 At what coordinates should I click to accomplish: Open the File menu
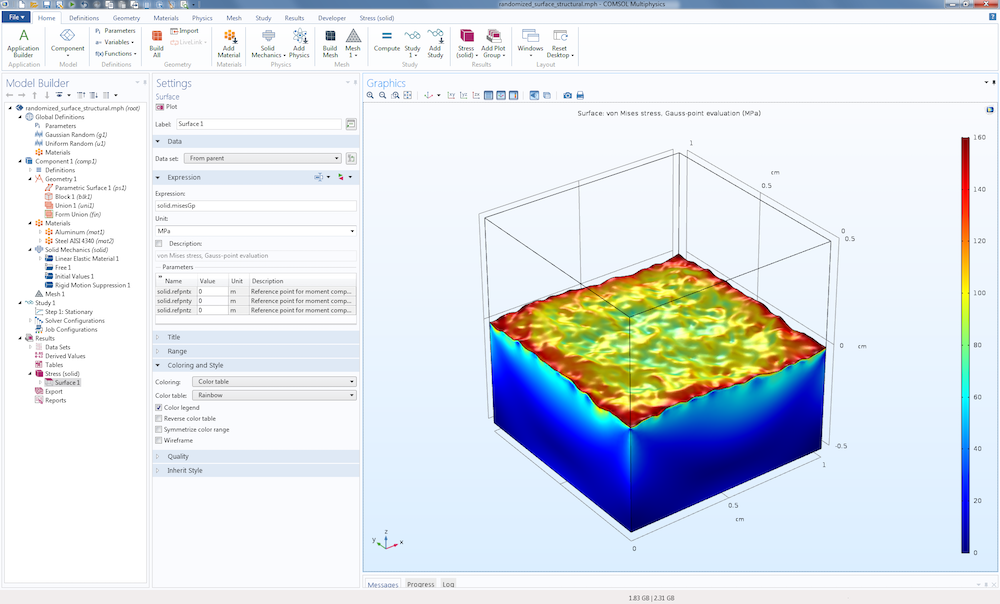[17, 17]
